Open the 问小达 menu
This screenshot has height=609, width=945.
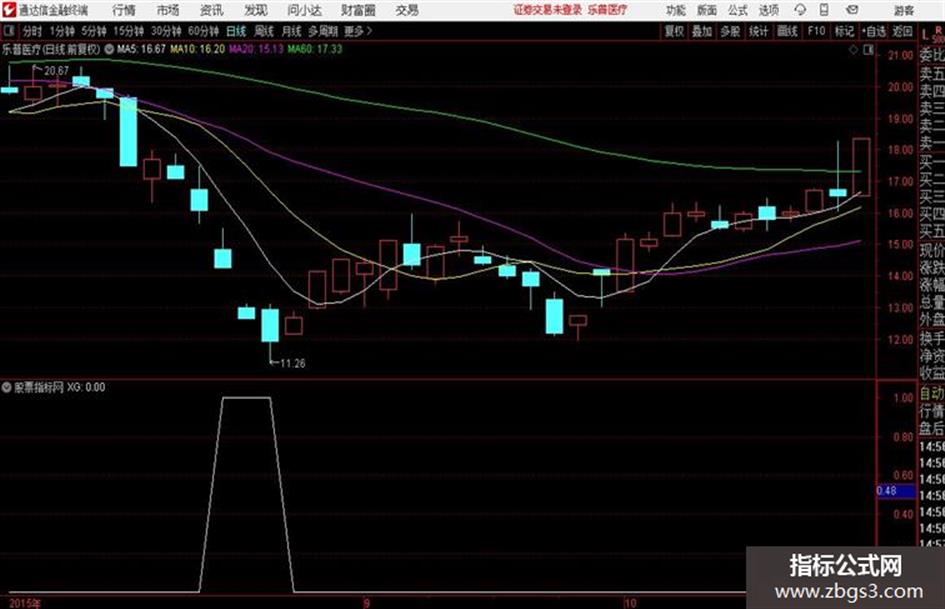[304, 10]
